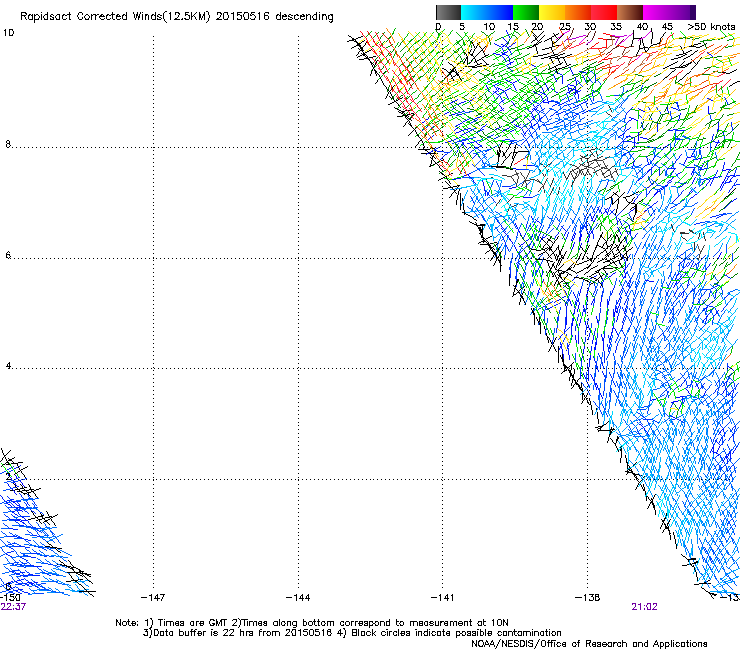Click the red 30-35 knots legend segment
The width and height of the screenshot is (740, 650).
pos(604,12)
